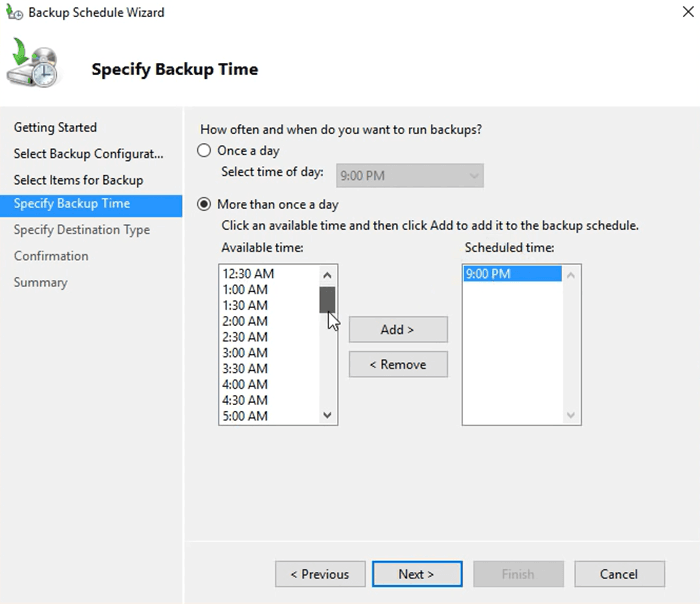Click the Backup Schedule Wizard title bar icon
This screenshot has width=700, height=604.
pos(12,13)
